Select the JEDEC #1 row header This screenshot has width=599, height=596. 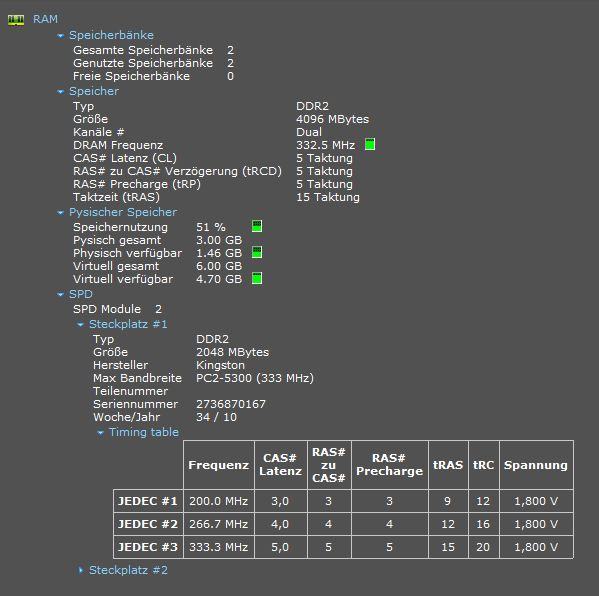coord(148,501)
